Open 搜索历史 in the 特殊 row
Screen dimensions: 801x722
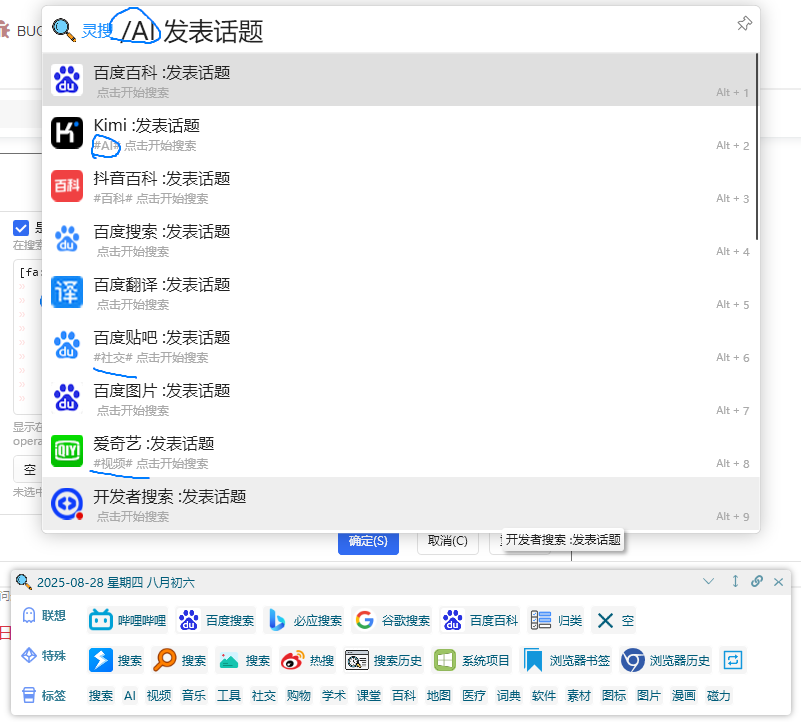click(x=384, y=660)
